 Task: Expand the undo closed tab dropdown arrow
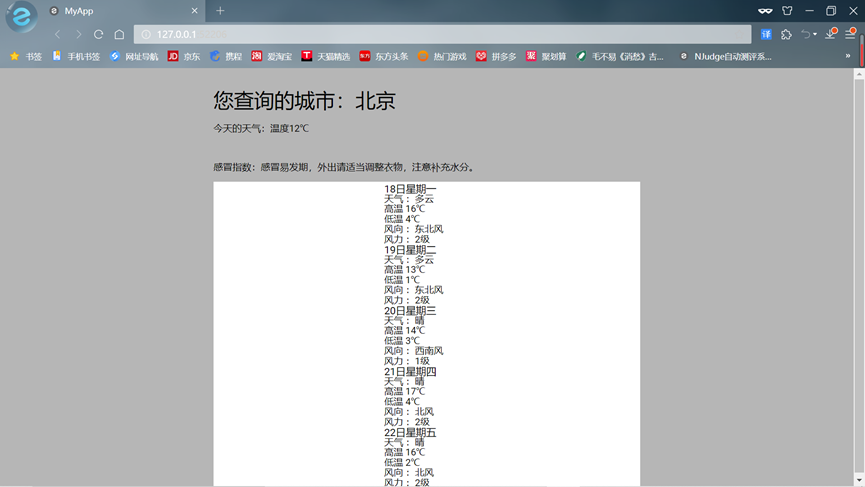coord(815,34)
